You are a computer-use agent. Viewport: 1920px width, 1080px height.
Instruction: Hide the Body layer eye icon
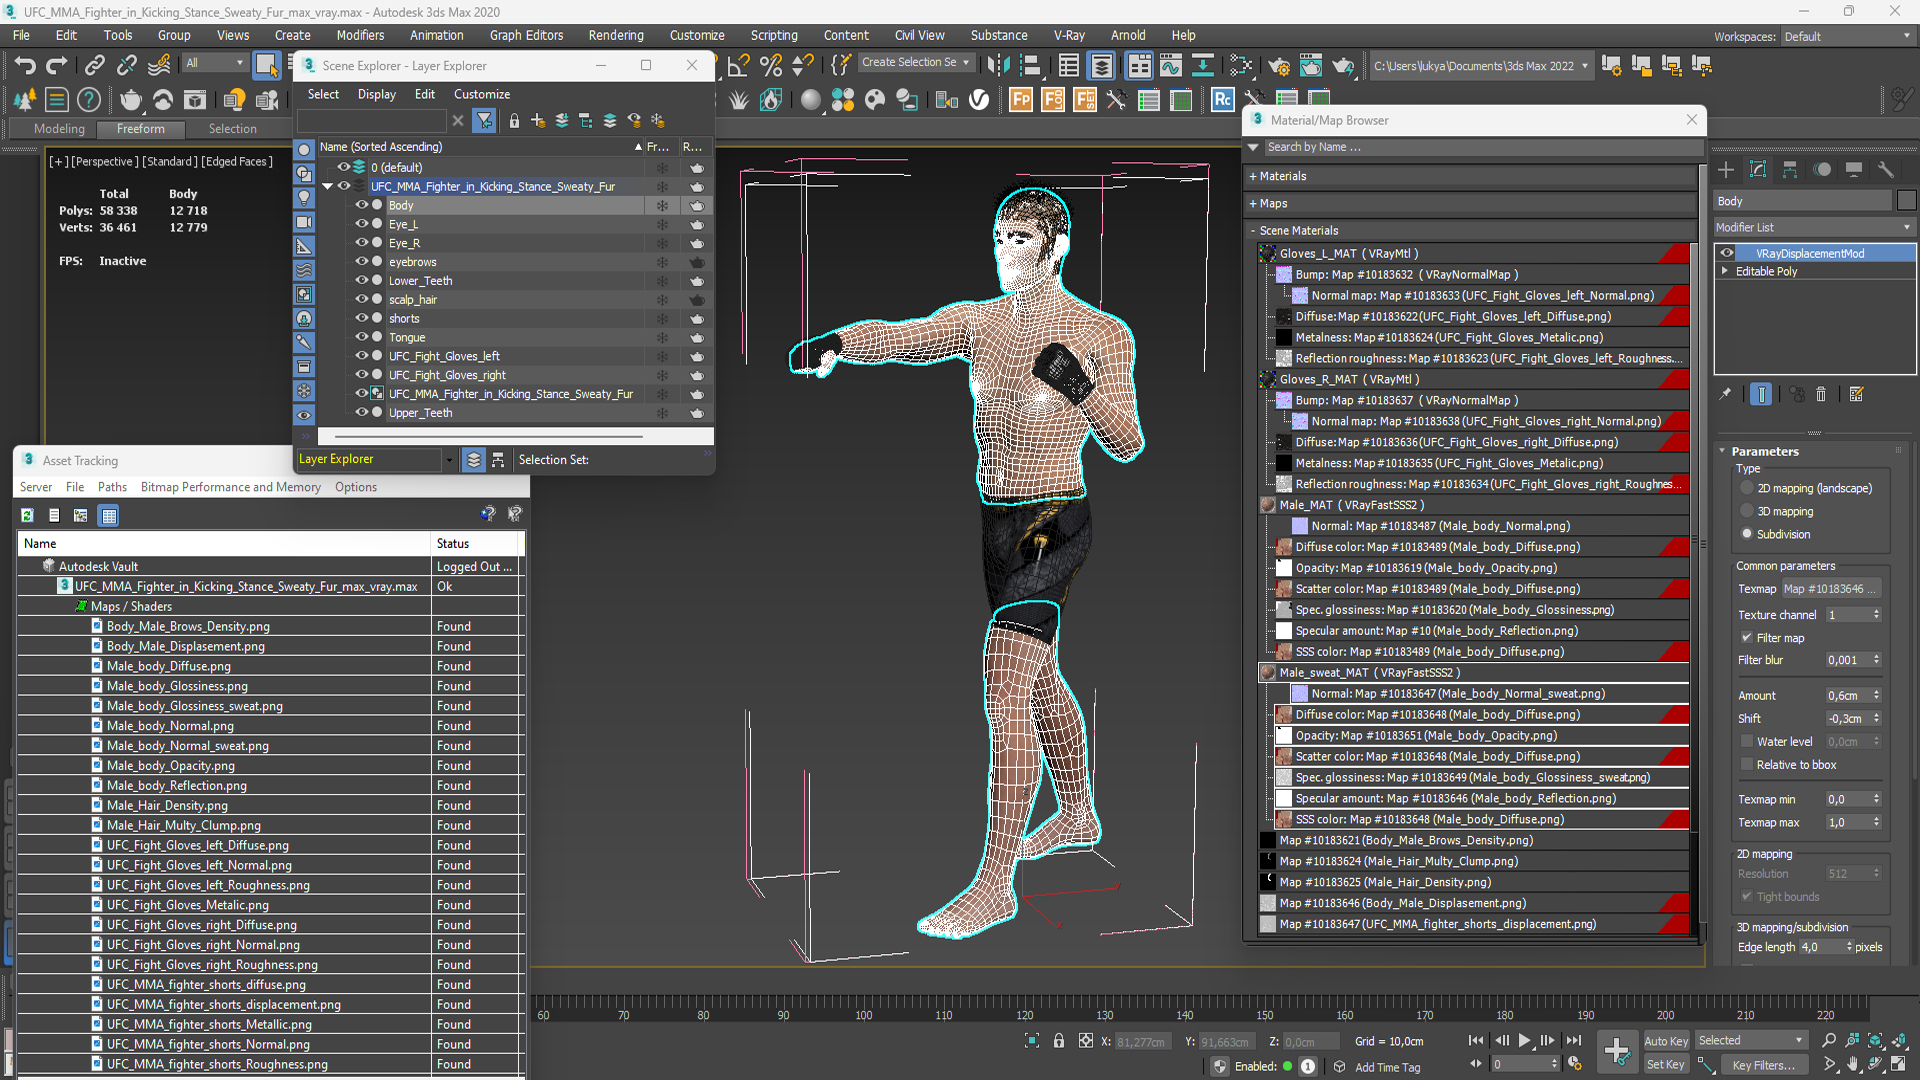point(362,205)
